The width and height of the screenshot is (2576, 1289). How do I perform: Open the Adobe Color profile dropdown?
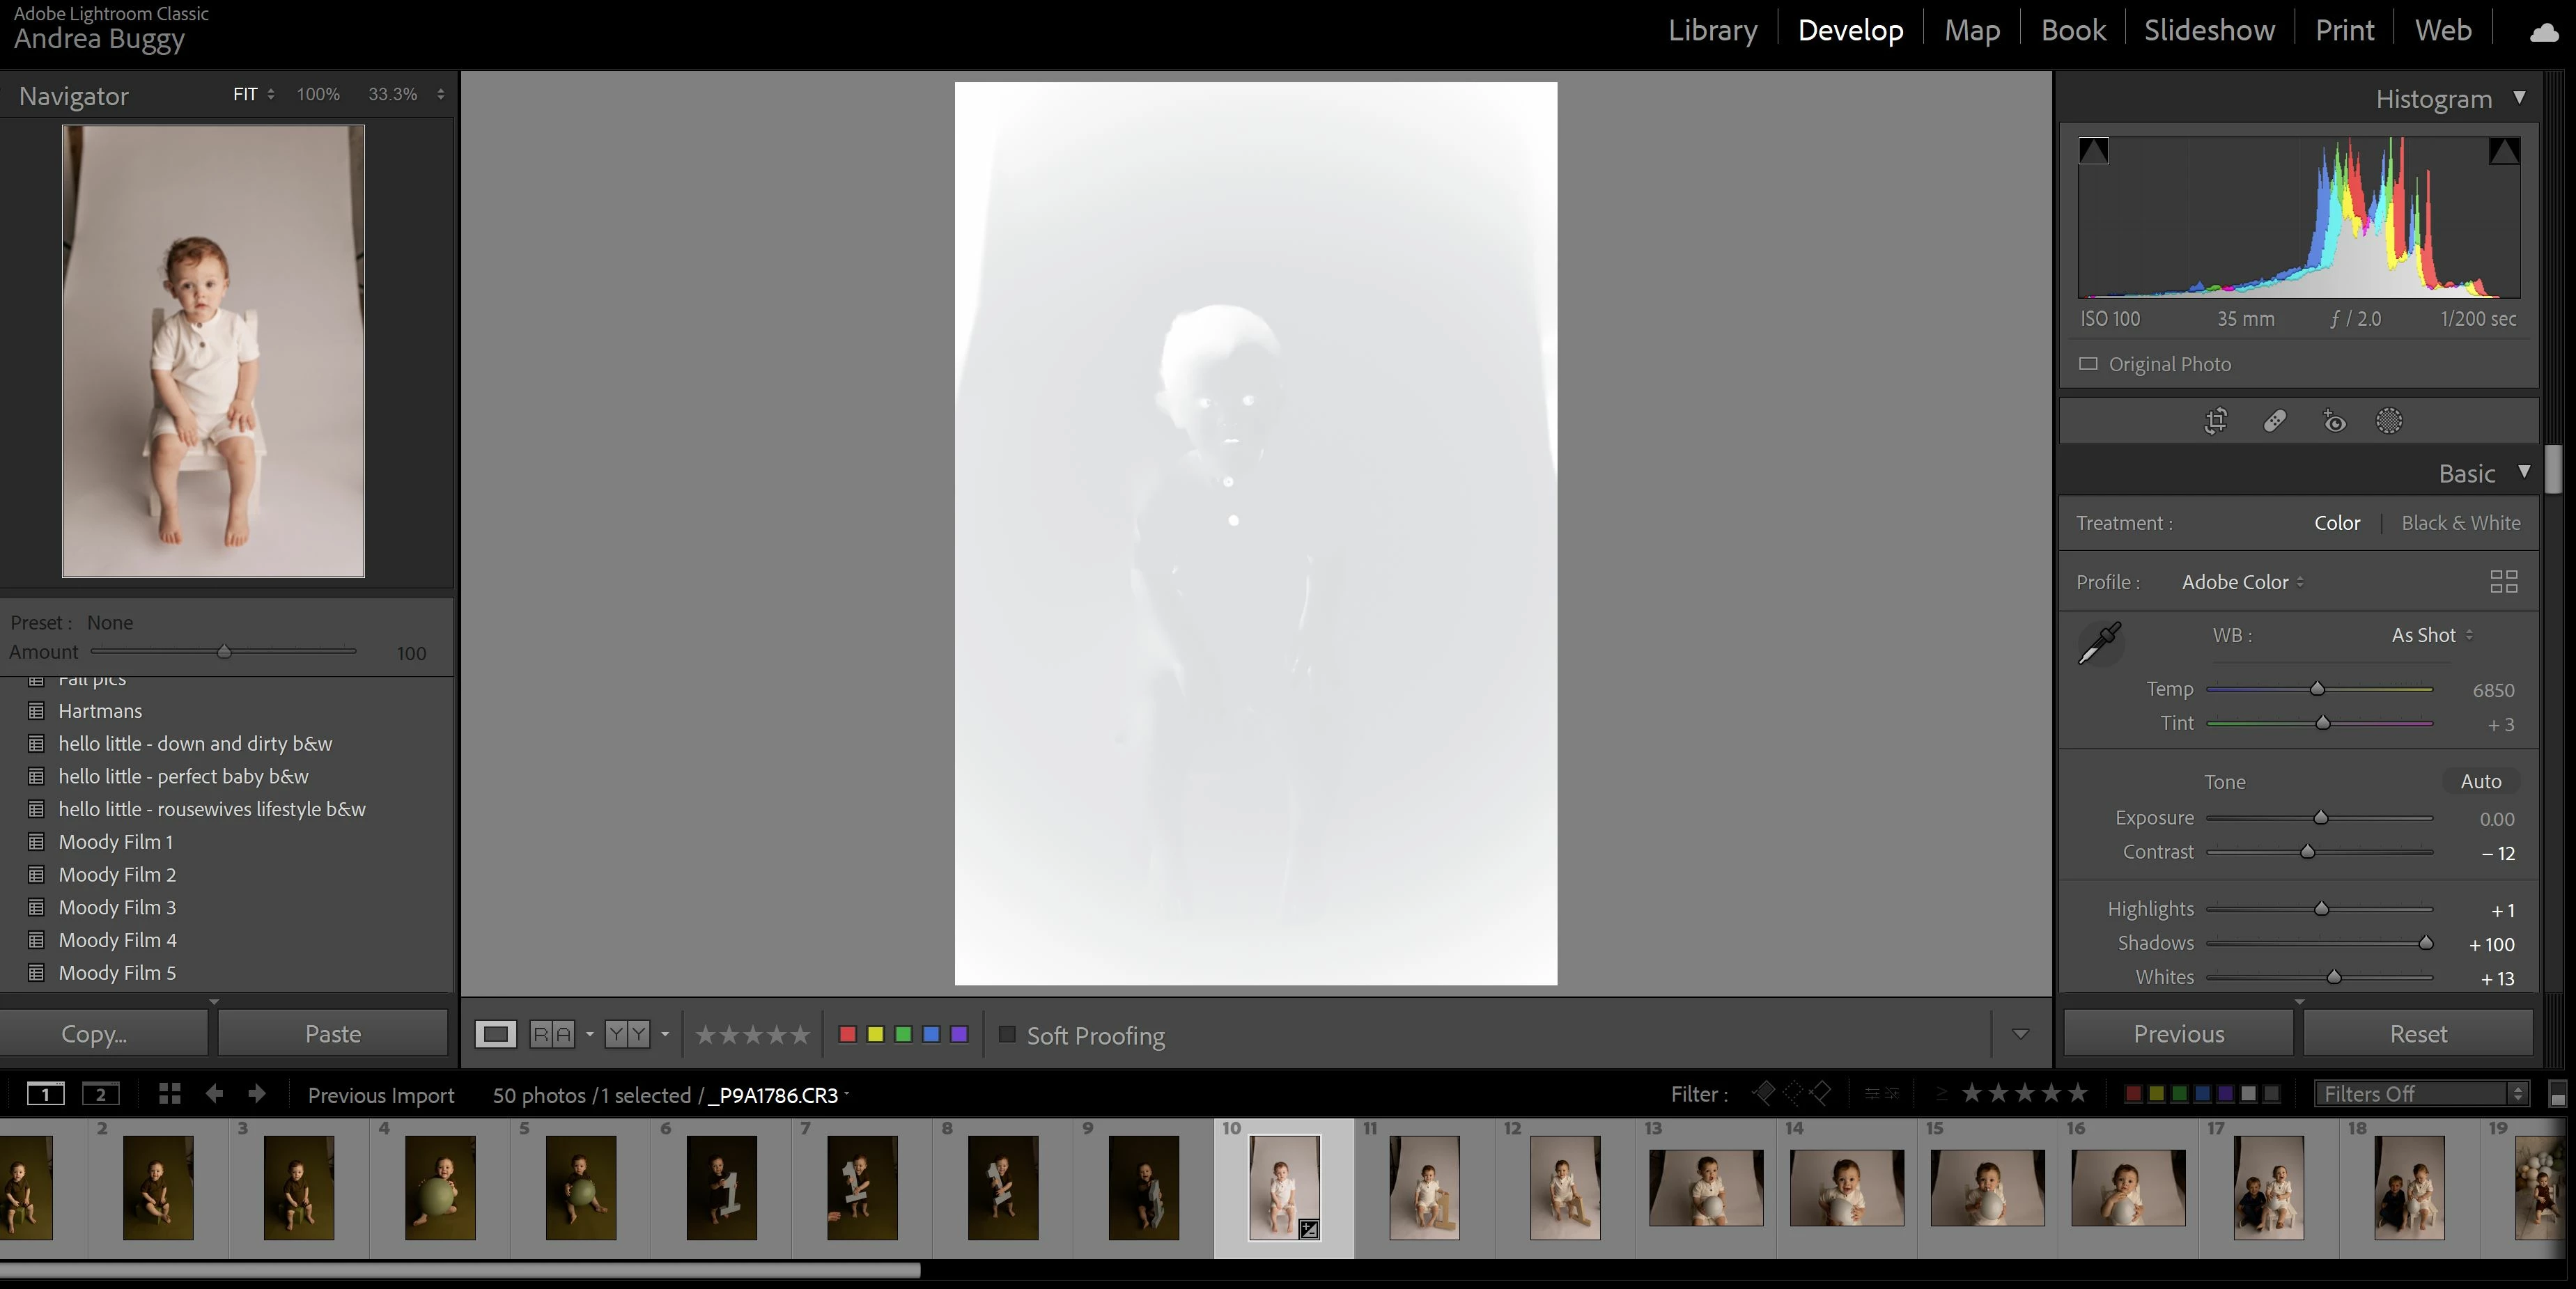click(2242, 582)
